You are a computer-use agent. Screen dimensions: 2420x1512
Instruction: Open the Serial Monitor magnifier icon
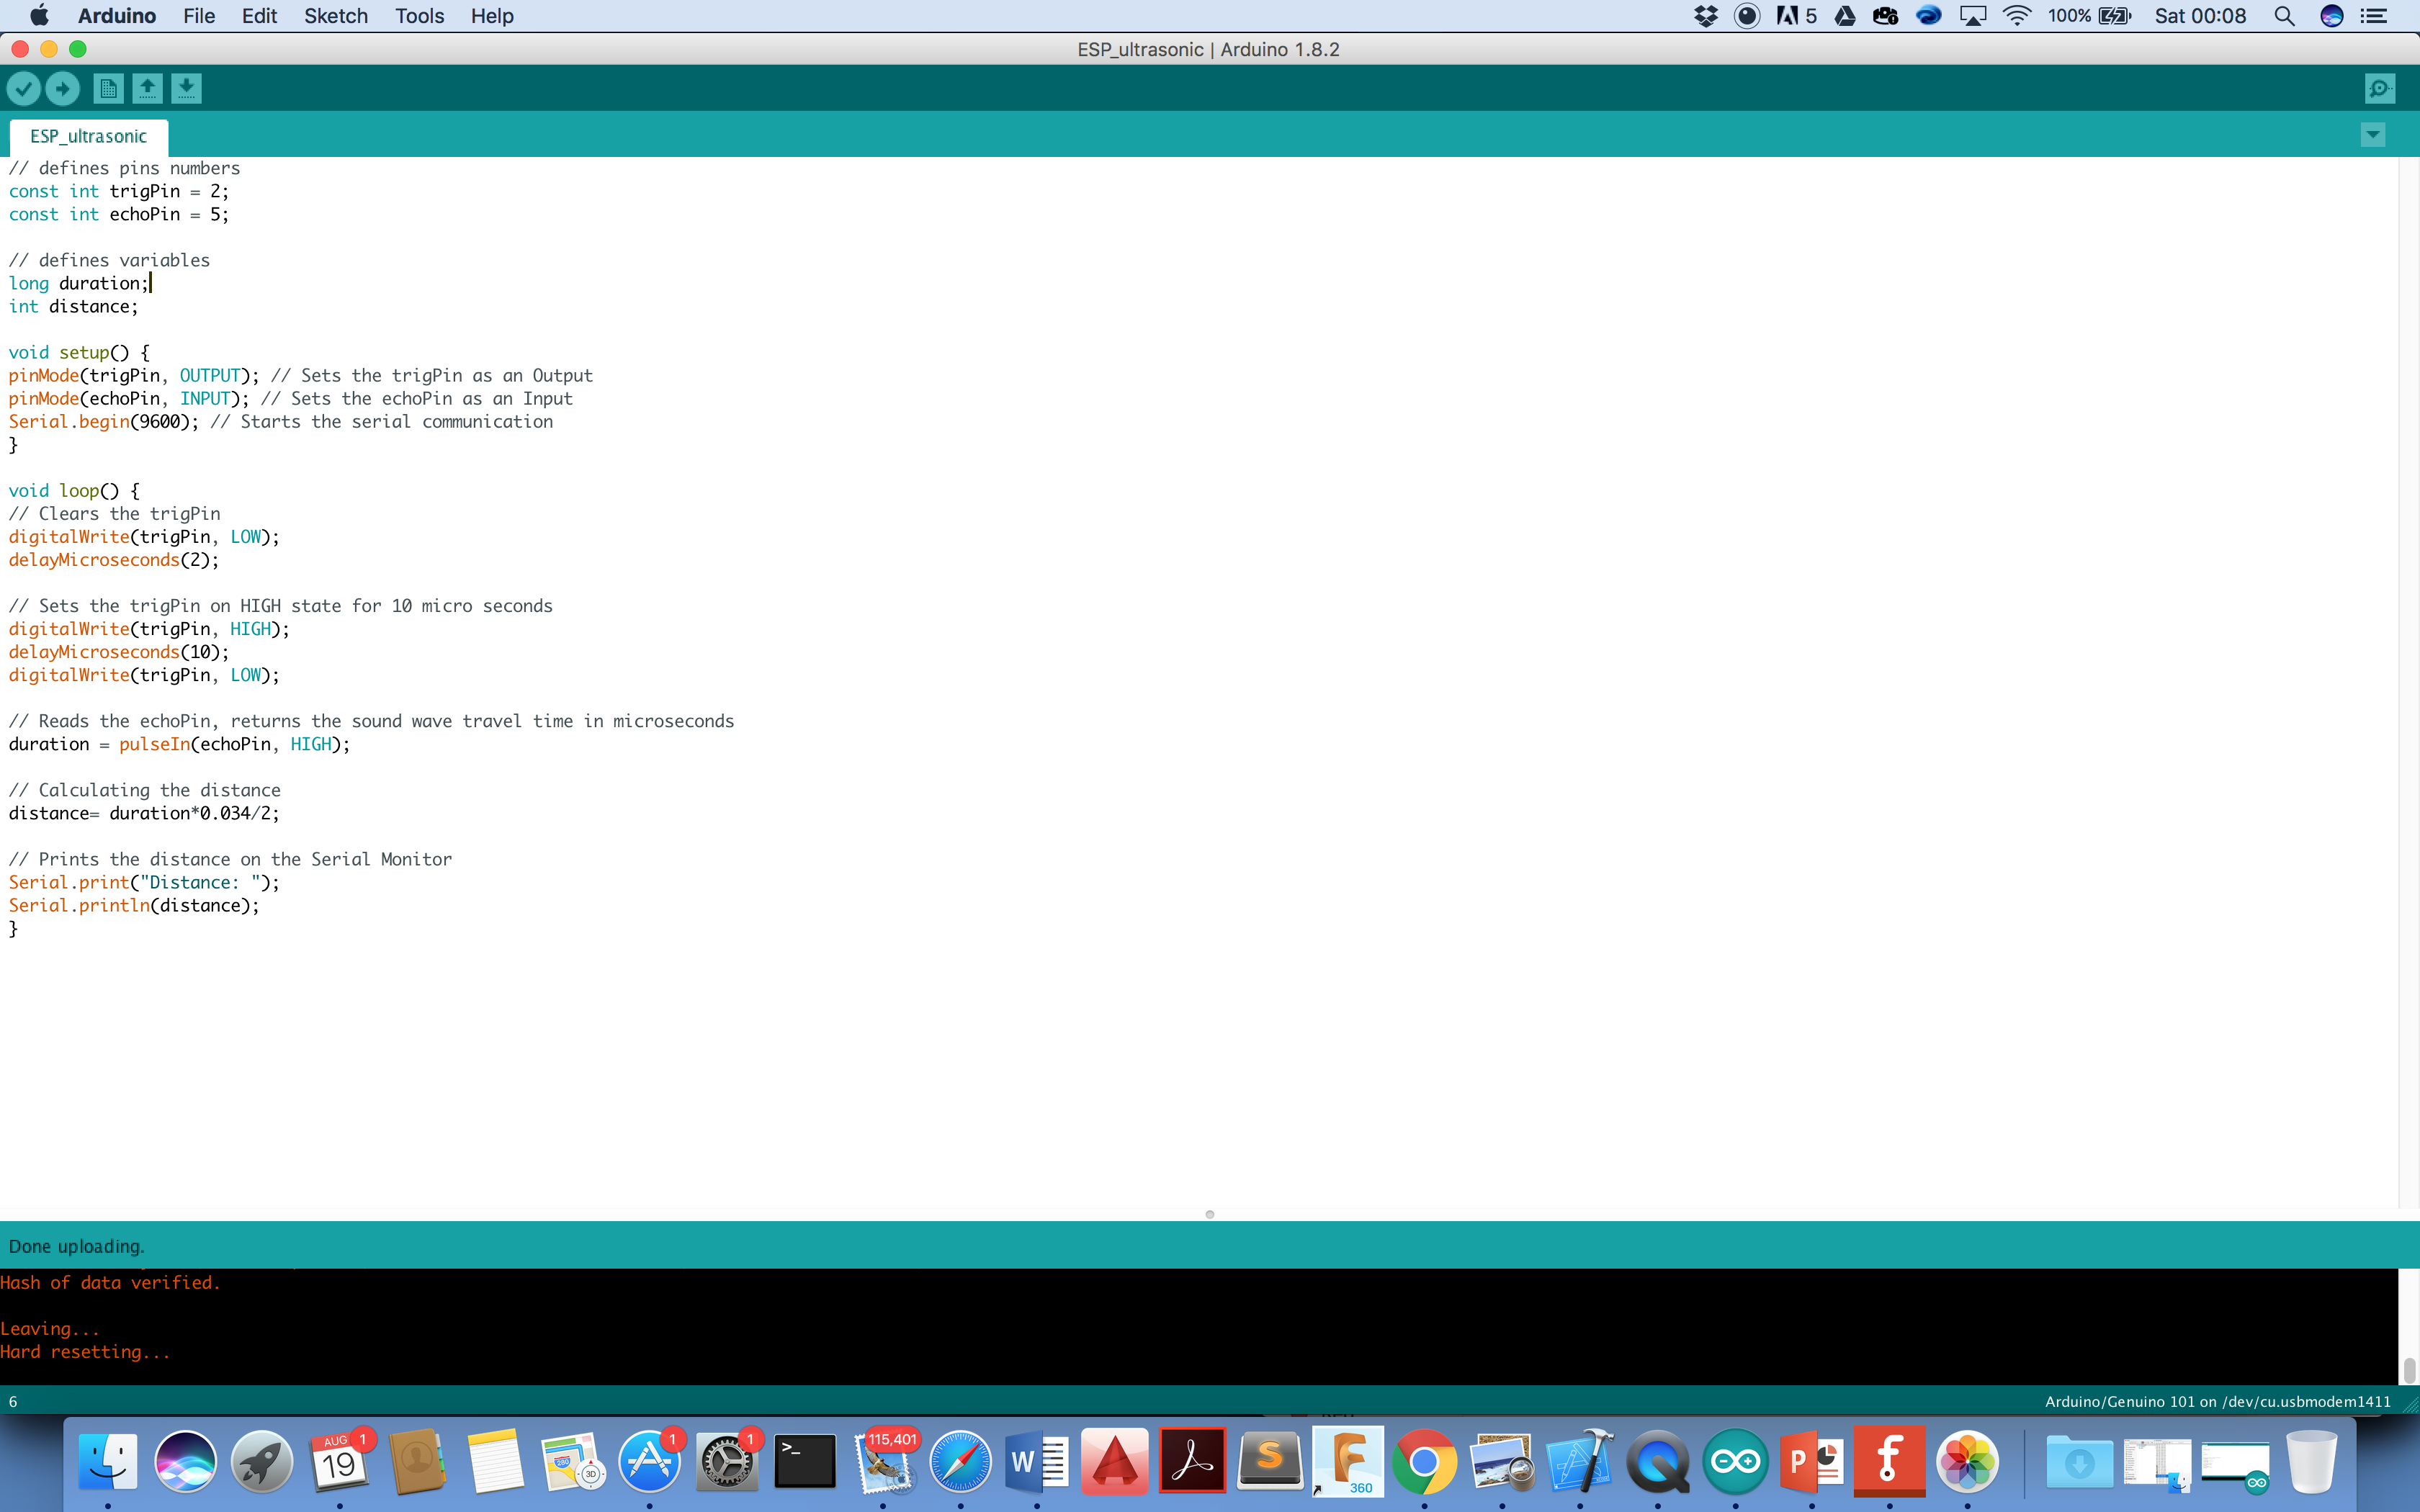coord(2380,89)
